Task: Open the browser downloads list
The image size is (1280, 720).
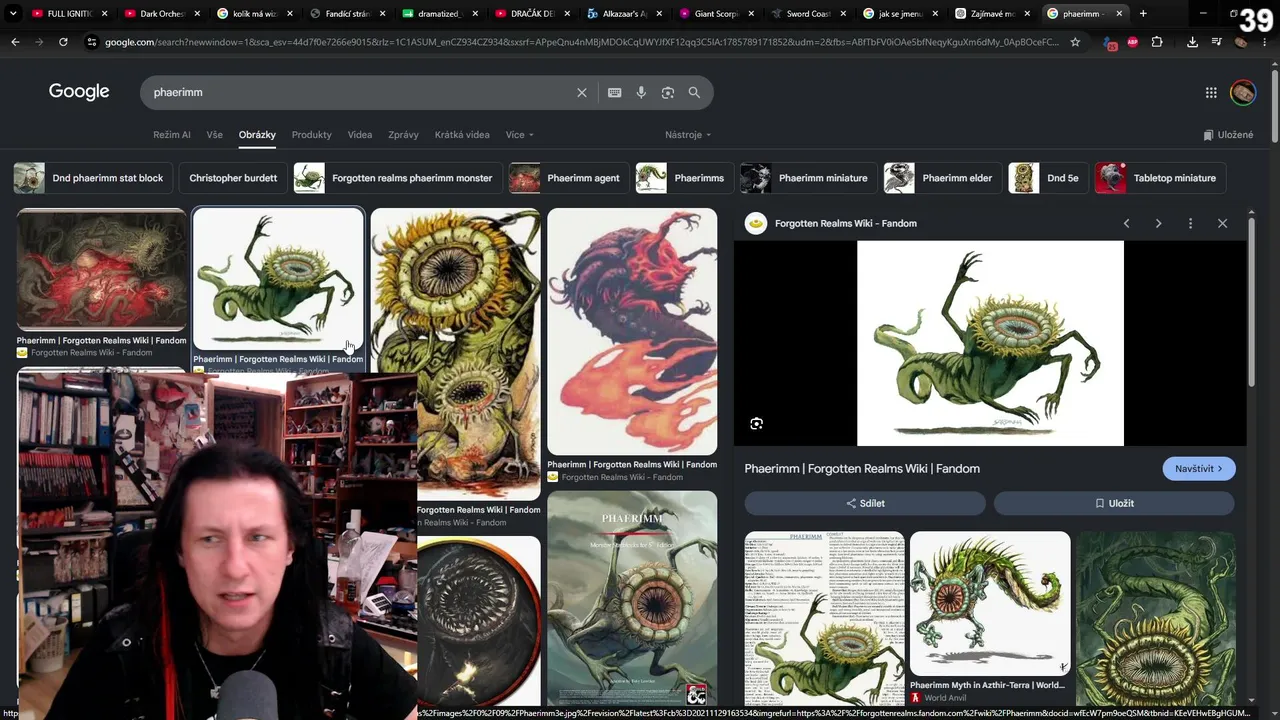Action: [1192, 42]
